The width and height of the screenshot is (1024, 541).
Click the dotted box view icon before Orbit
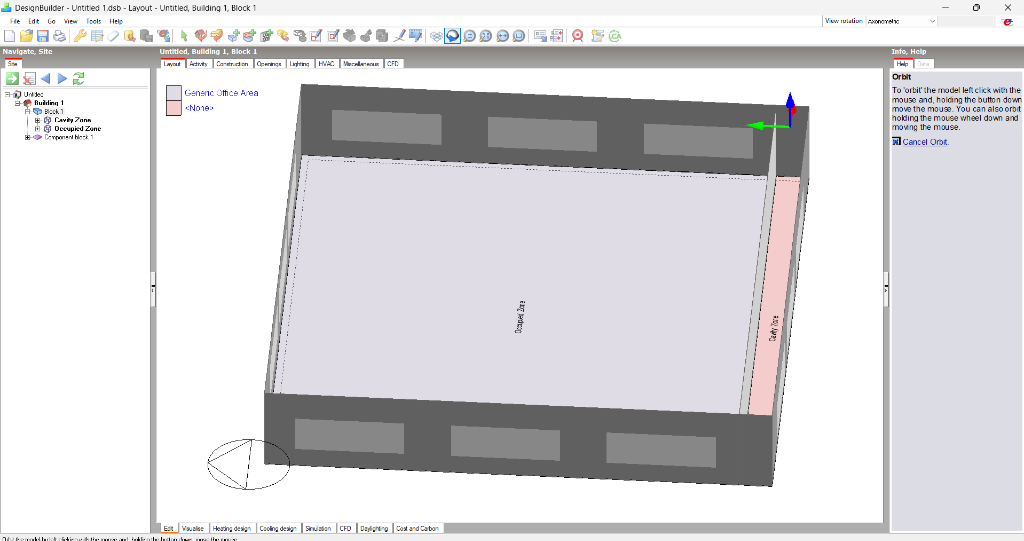436,36
